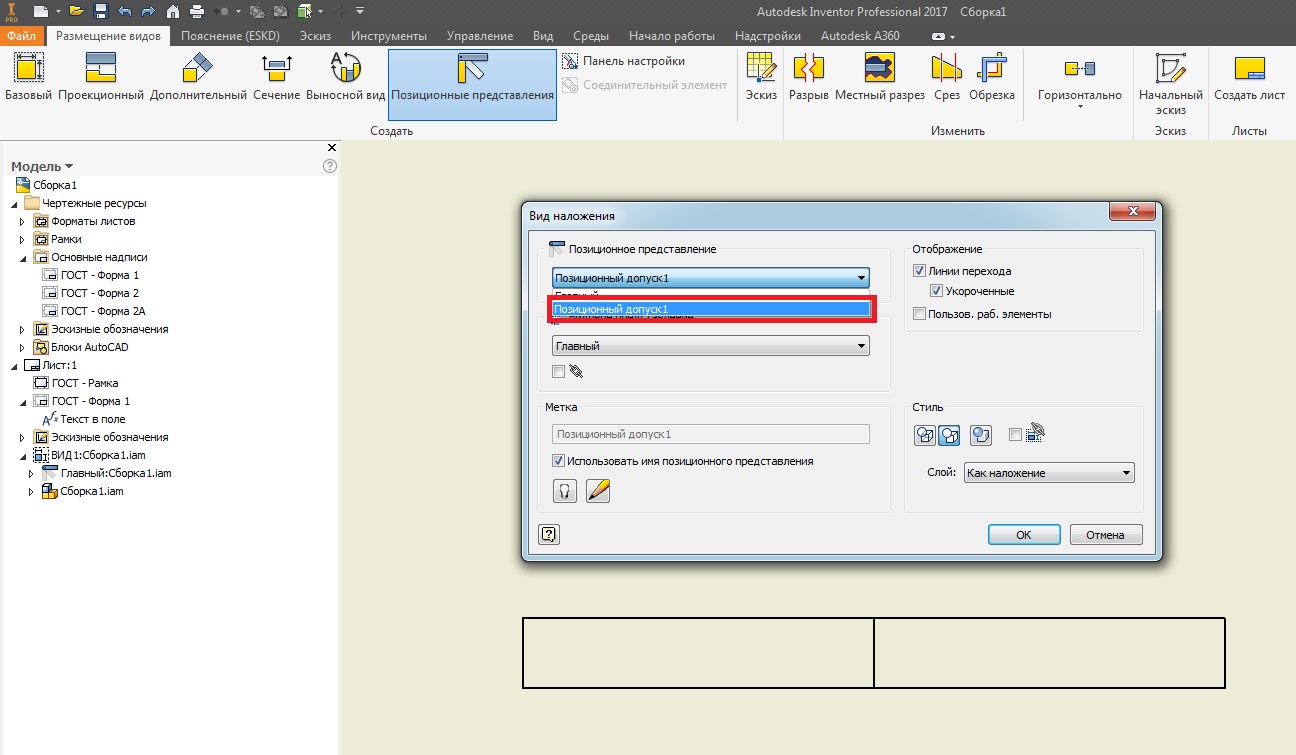Click the Save icon in quick access

point(101,11)
